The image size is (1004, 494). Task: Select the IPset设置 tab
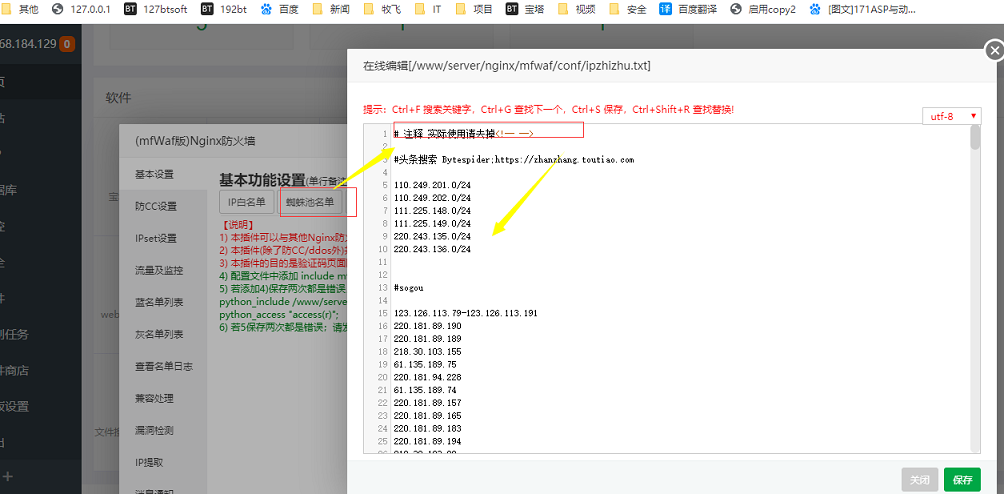click(155, 238)
